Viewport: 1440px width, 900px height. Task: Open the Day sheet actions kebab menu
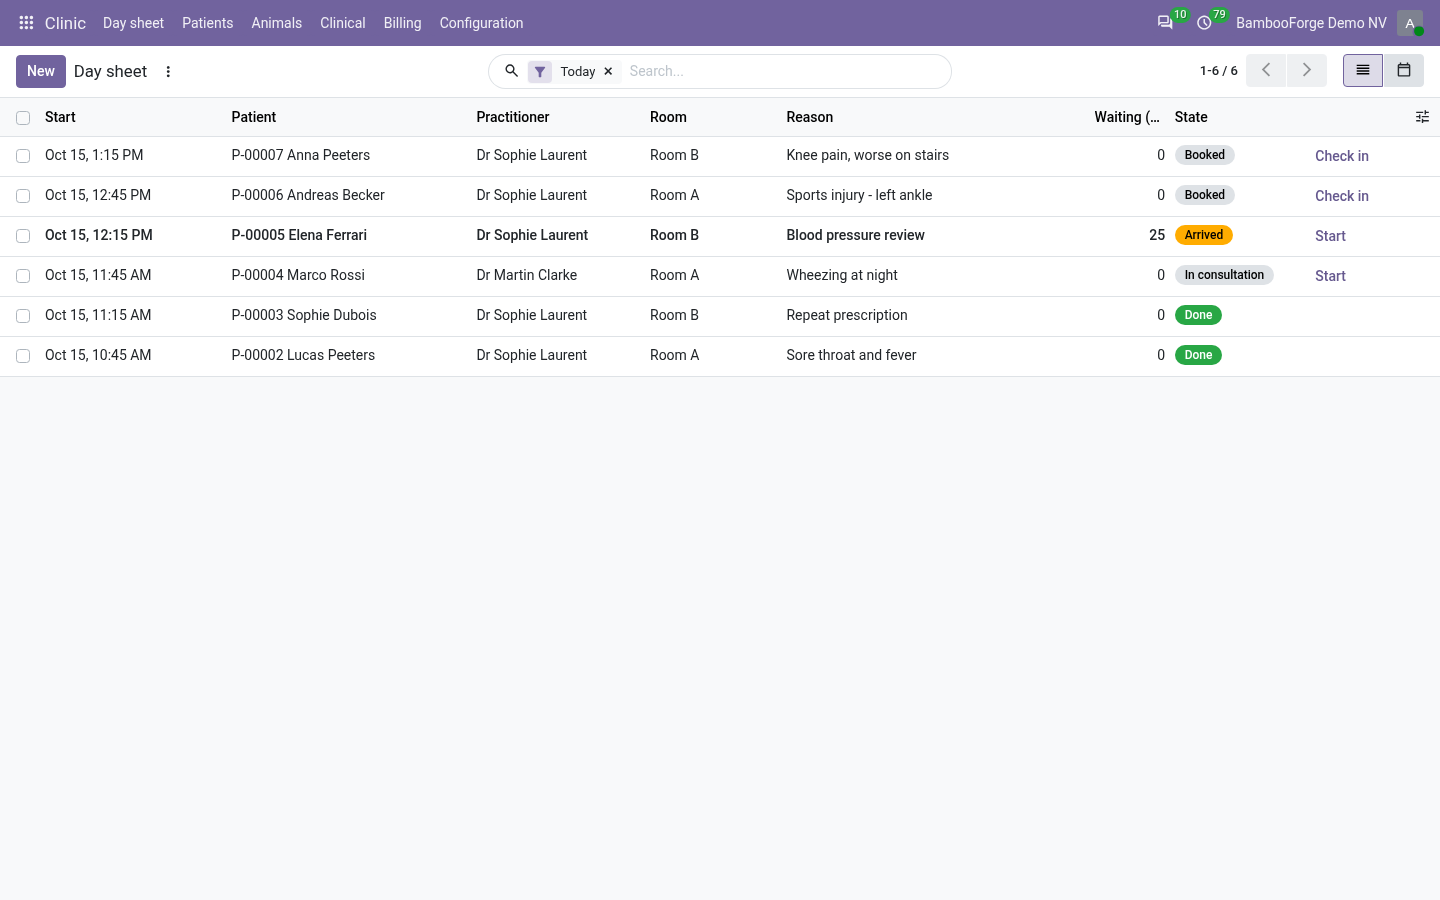pyautogui.click(x=168, y=71)
